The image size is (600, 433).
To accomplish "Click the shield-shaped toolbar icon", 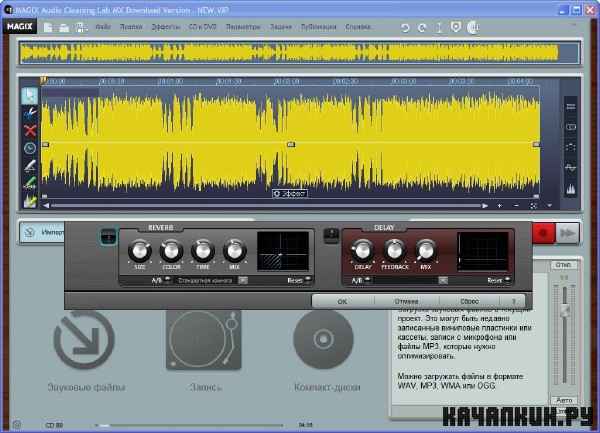I will (455, 27).
